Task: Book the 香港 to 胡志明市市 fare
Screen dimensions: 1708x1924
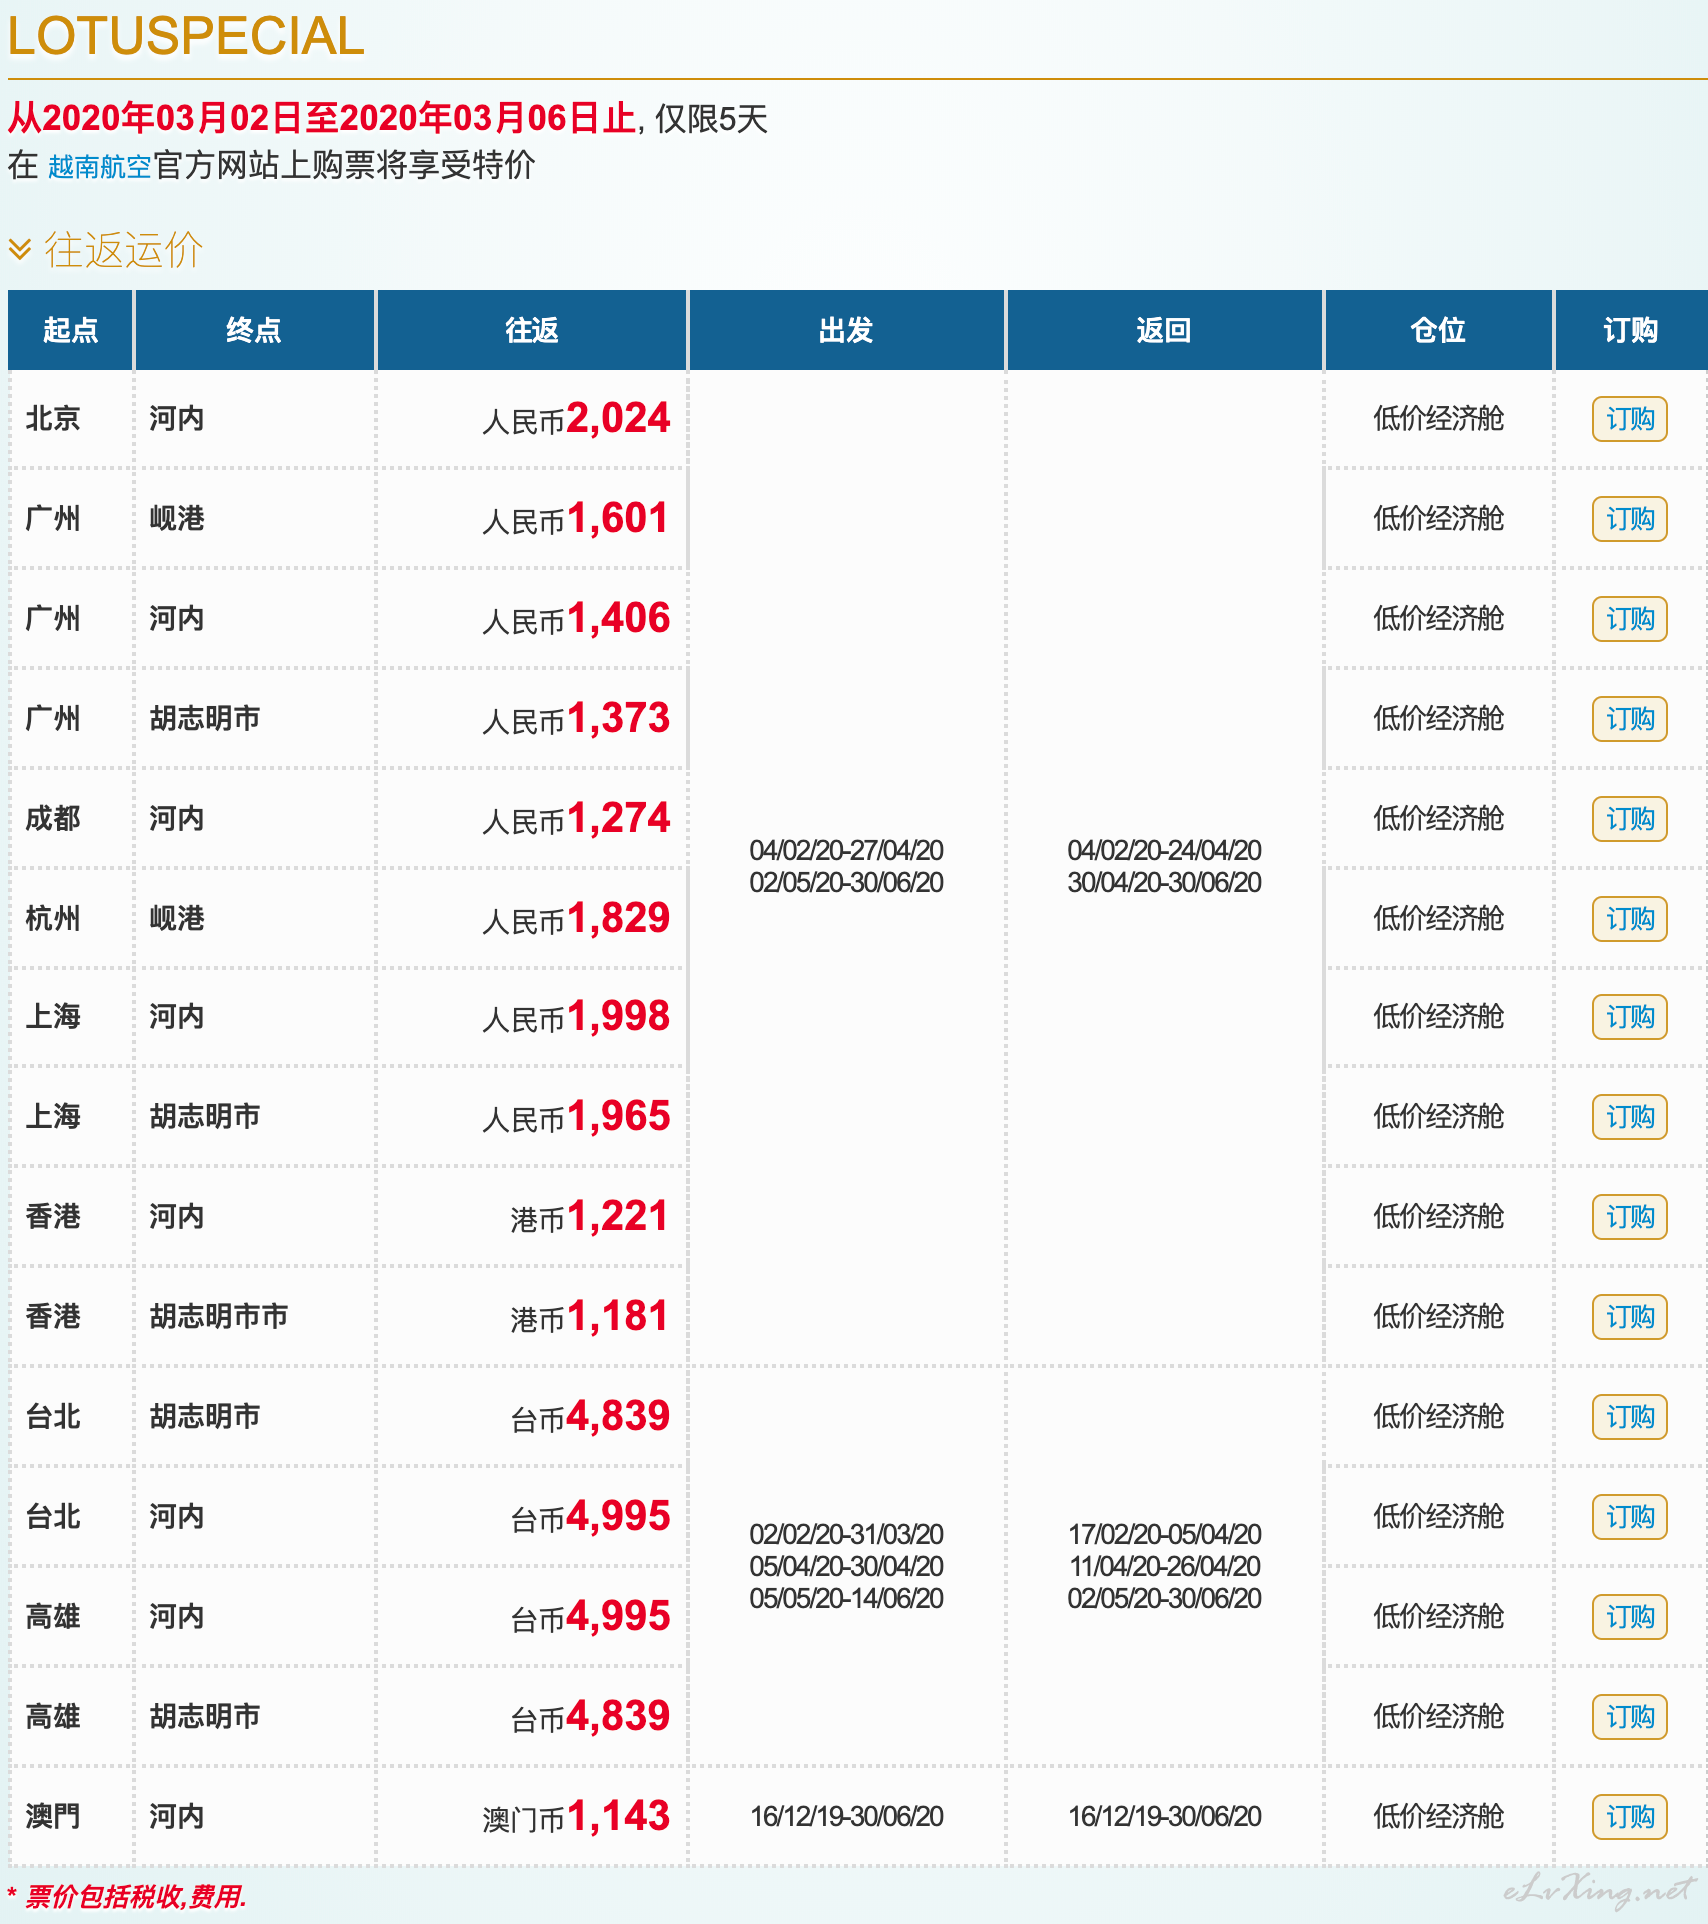Action: 1629,1317
